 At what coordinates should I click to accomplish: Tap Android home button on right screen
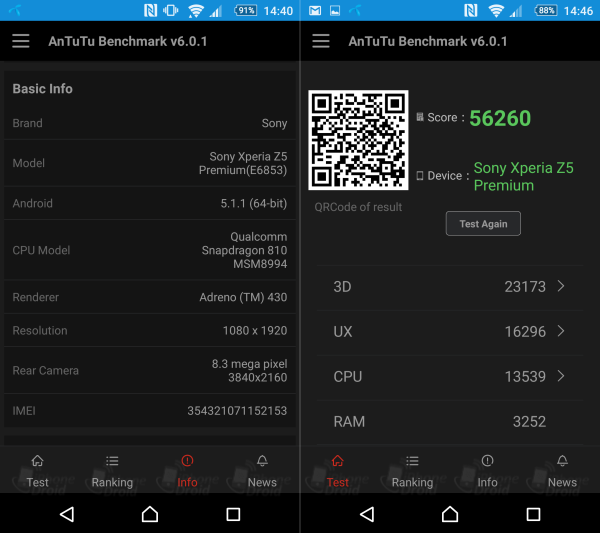[450, 514]
